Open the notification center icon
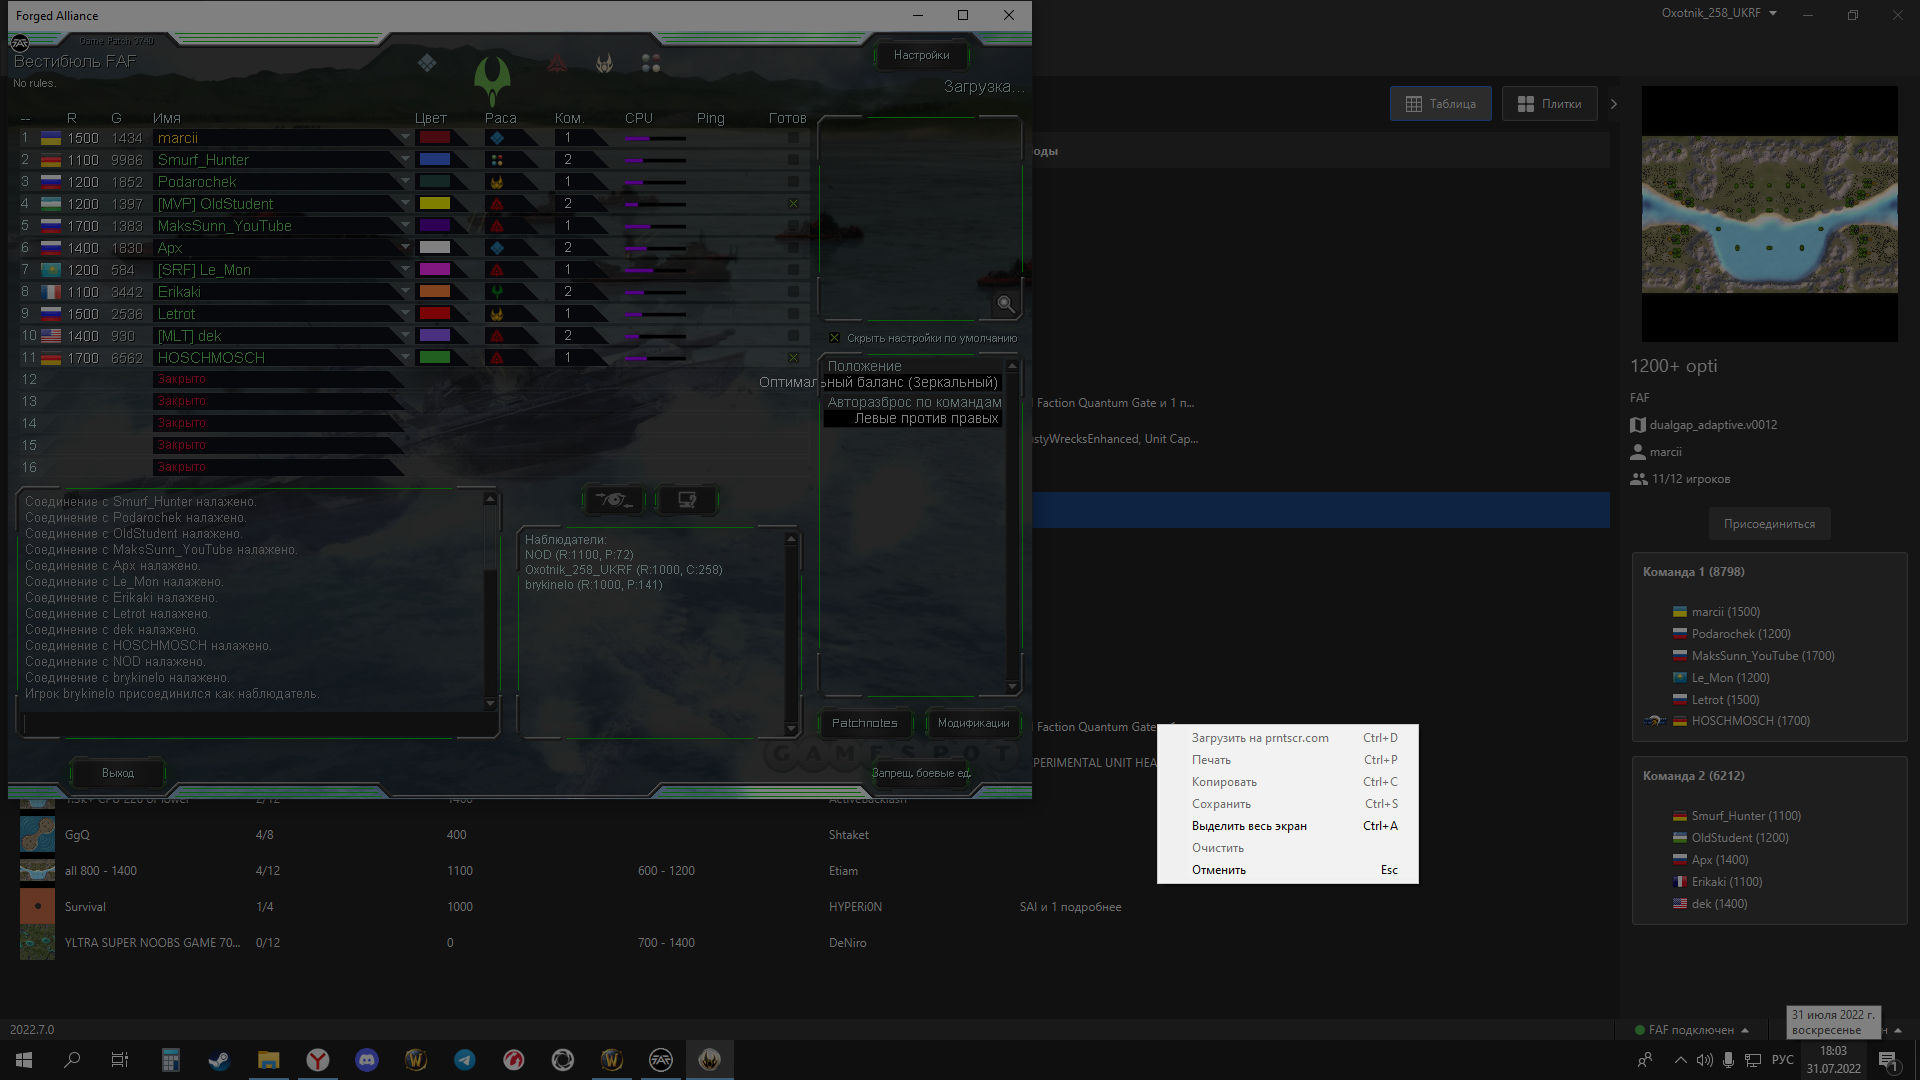Viewport: 1920px width, 1080px height. (x=1888, y=1060)
